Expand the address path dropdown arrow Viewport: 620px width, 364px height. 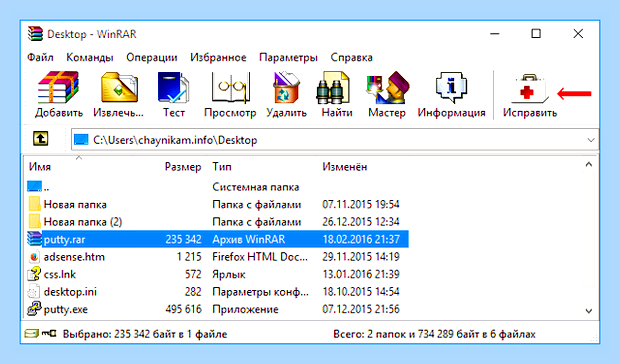click(x=591, y=140)
